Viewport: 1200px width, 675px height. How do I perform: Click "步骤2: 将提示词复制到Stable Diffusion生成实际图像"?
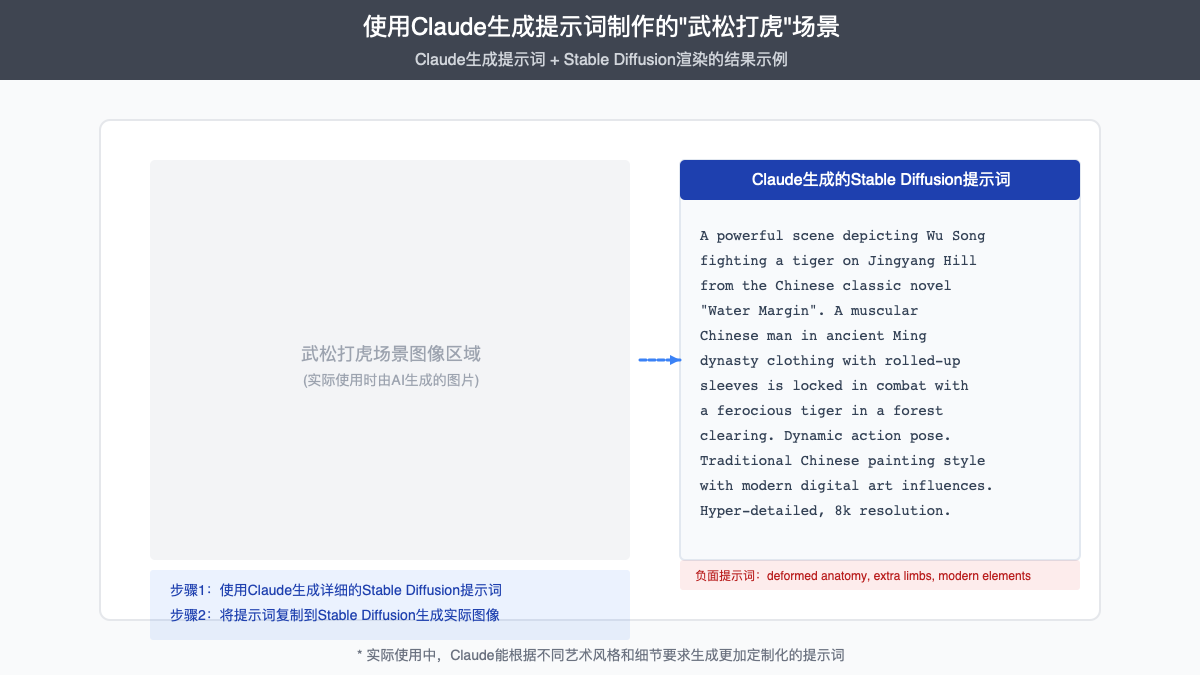[x=335, y=615]
